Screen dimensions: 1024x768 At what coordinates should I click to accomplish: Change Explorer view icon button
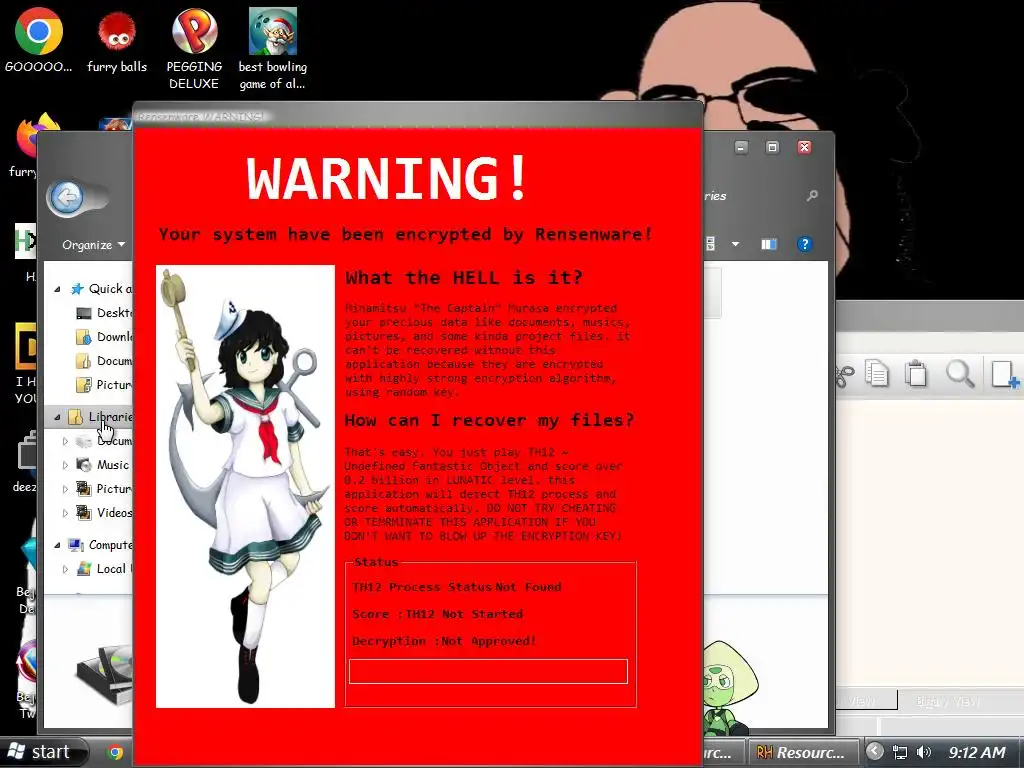(x=710, y=244)
